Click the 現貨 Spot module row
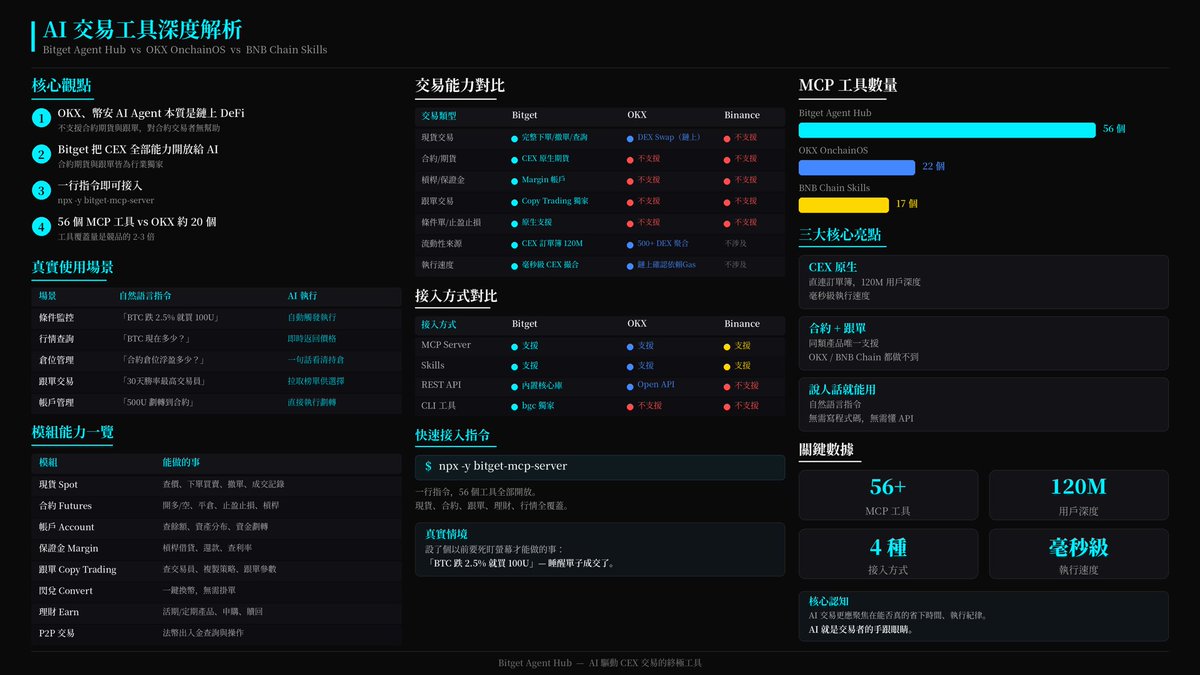The height and width of the screenshot is (675, 1200). tap(216, 484)
